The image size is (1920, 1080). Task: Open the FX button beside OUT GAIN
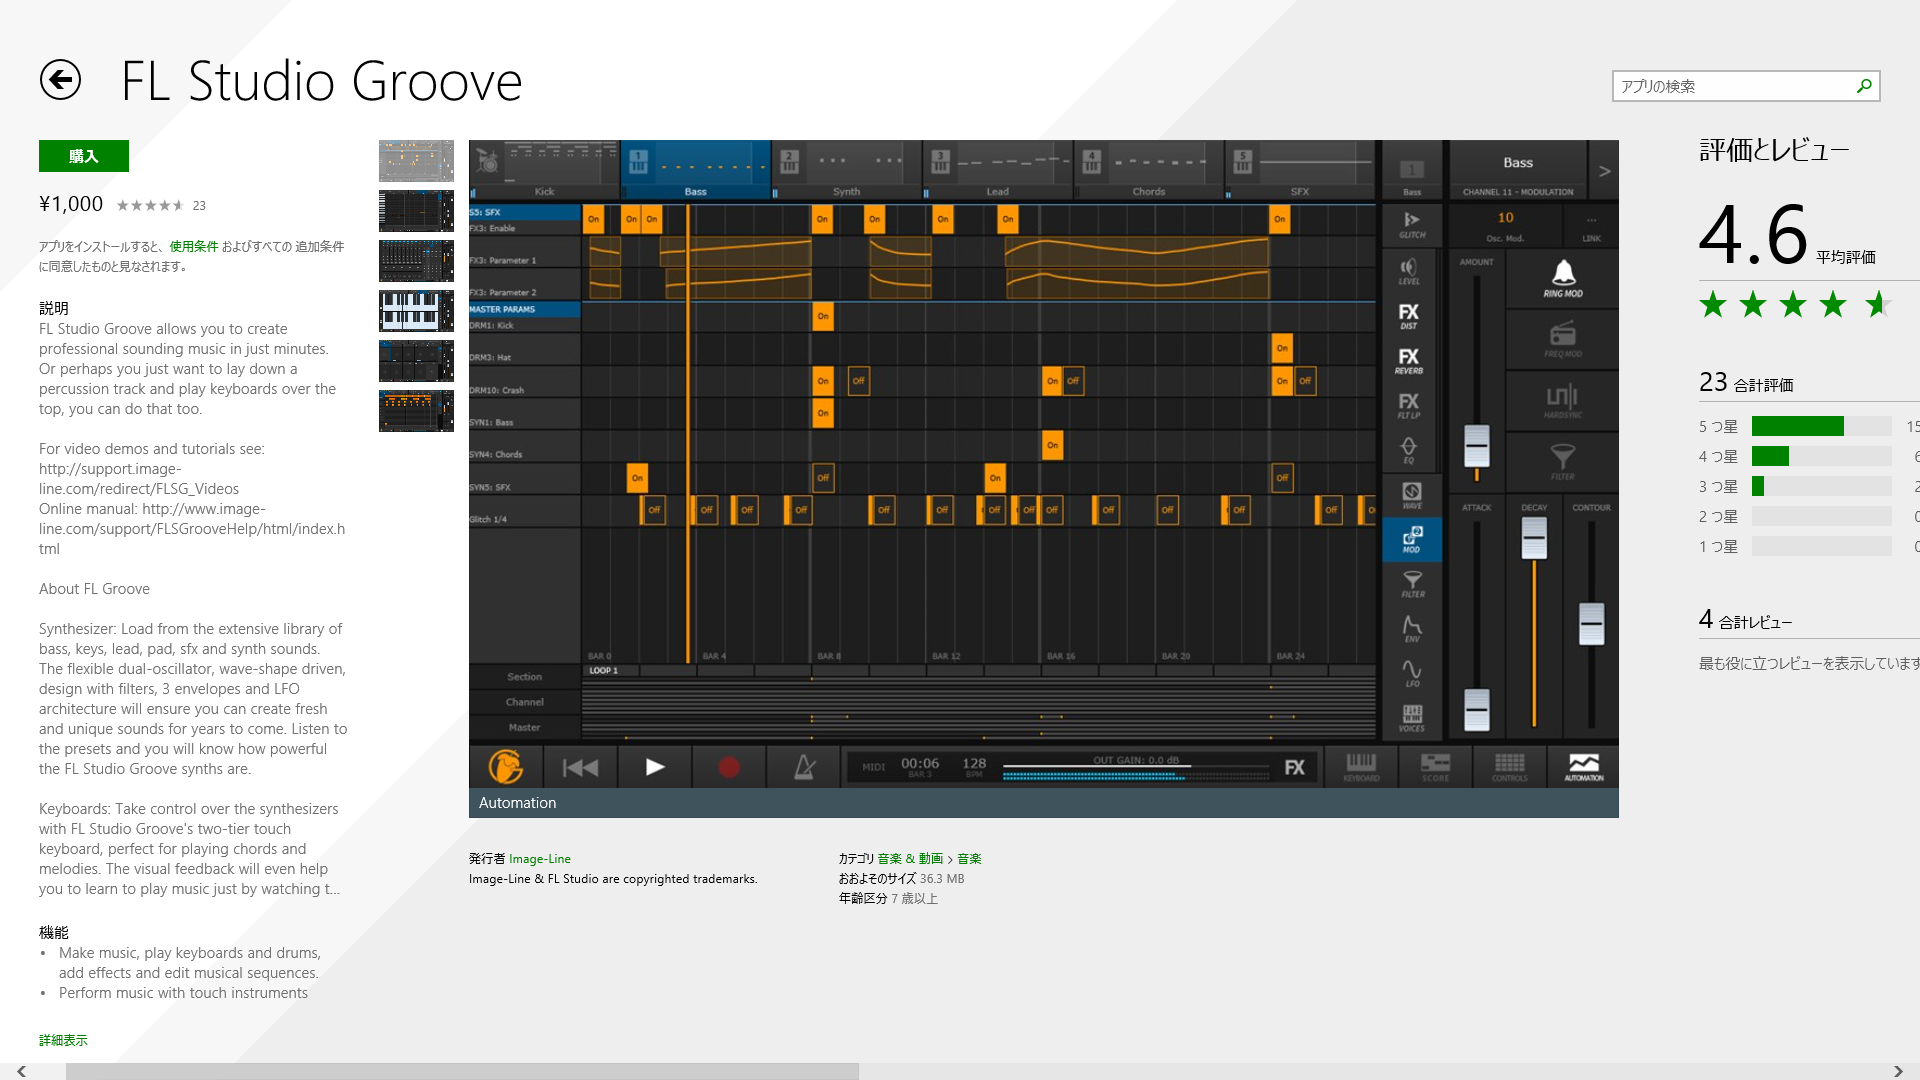tap(1294, 767)
